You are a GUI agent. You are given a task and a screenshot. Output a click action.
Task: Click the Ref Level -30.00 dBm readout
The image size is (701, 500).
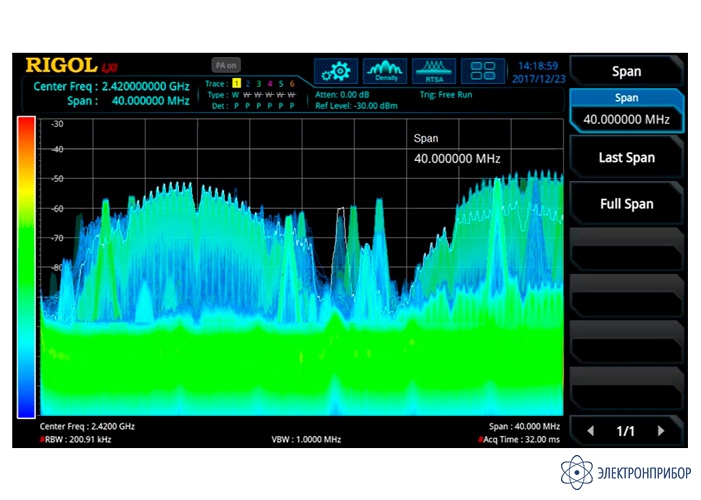coord(356,104)
